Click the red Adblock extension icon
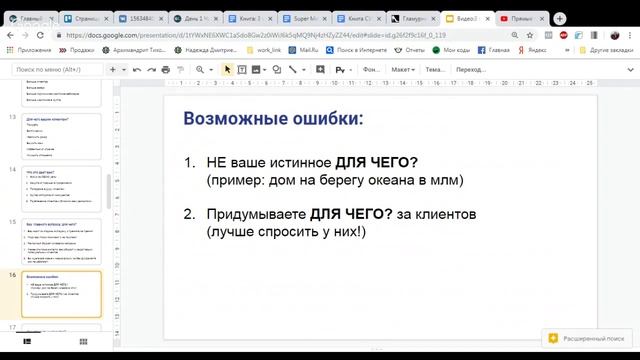The image size is (640, 360). click(564, 36)
